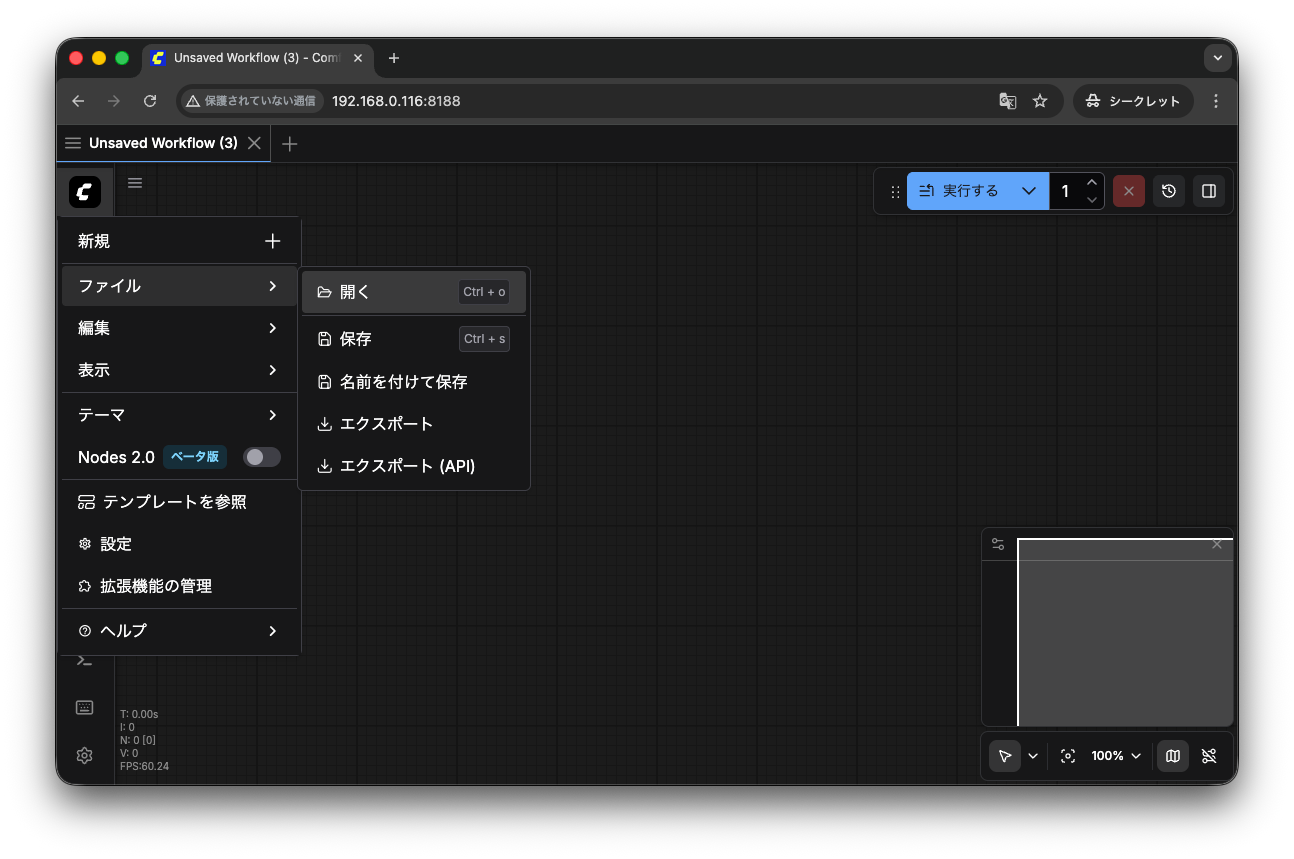This screenshot has width=1294, height=859.
Task: Open Chrome tab search dropdown
Action: click(1217, 58)
